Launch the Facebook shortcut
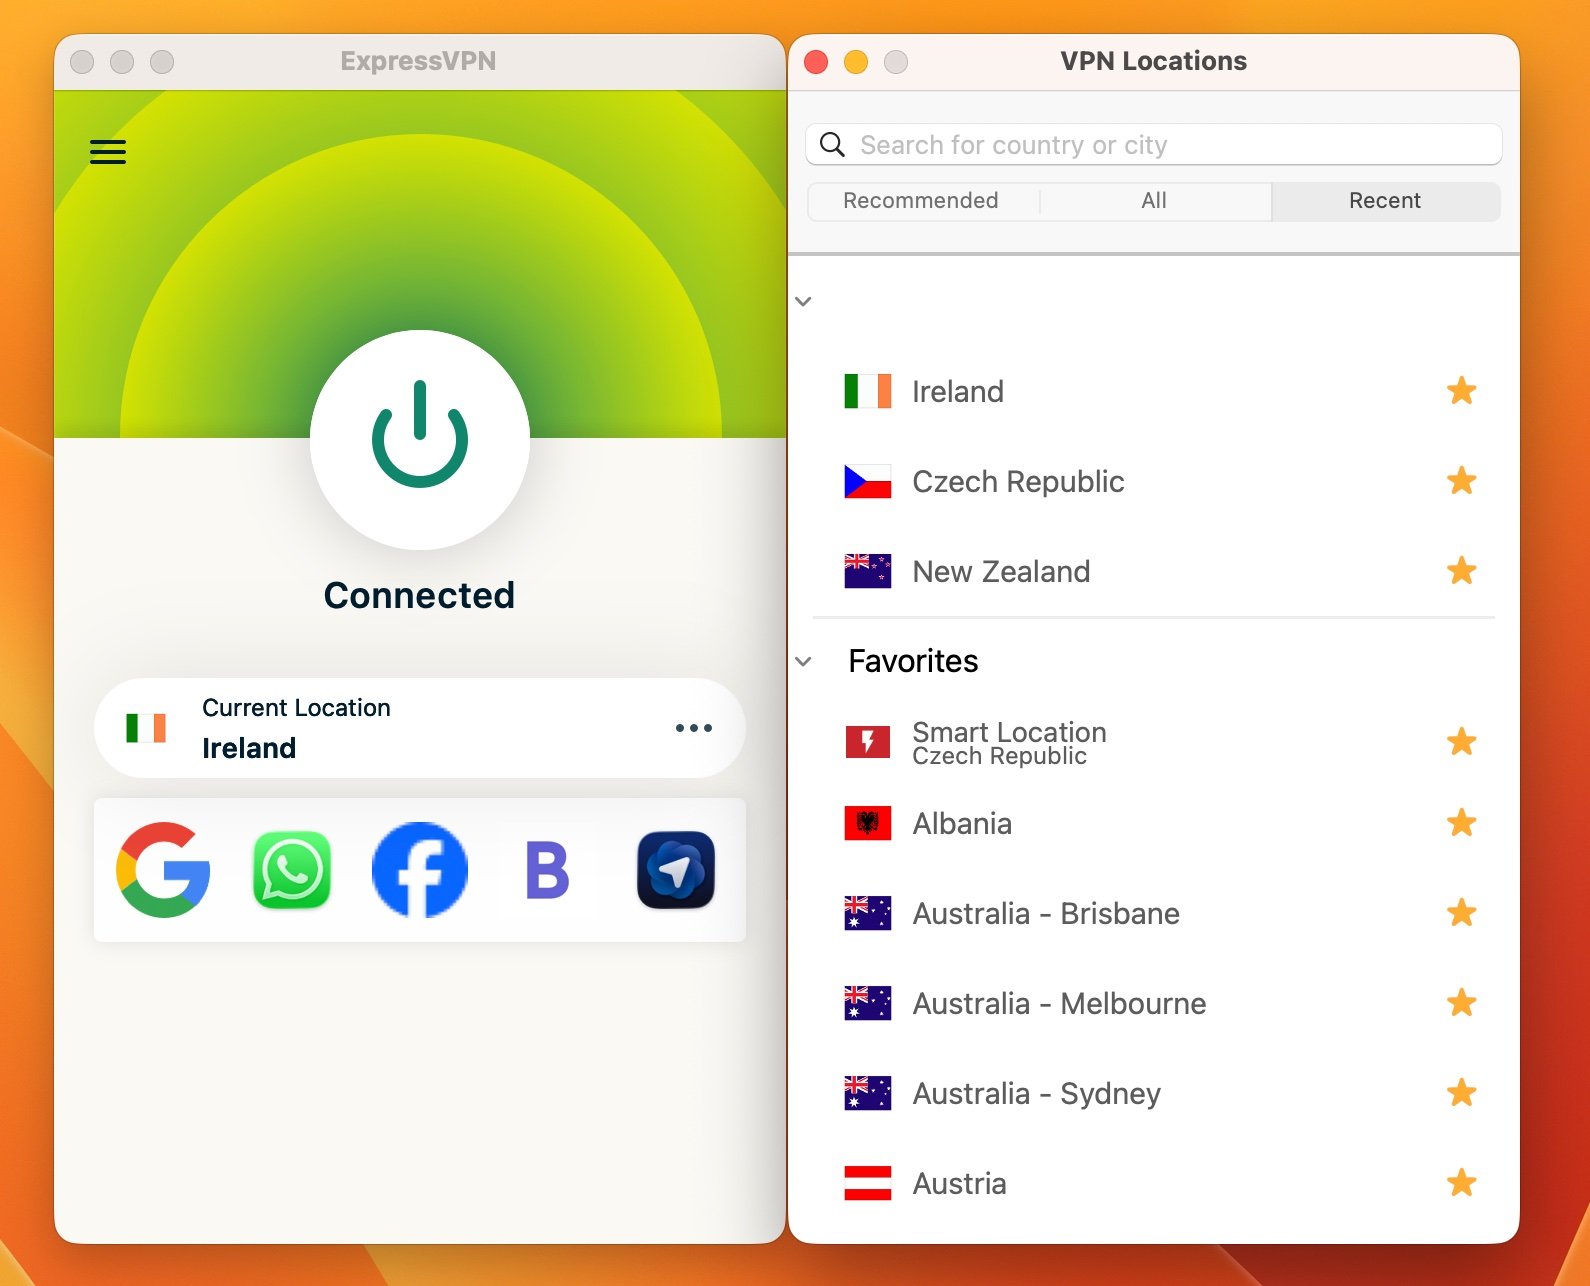 click(420, 870)
